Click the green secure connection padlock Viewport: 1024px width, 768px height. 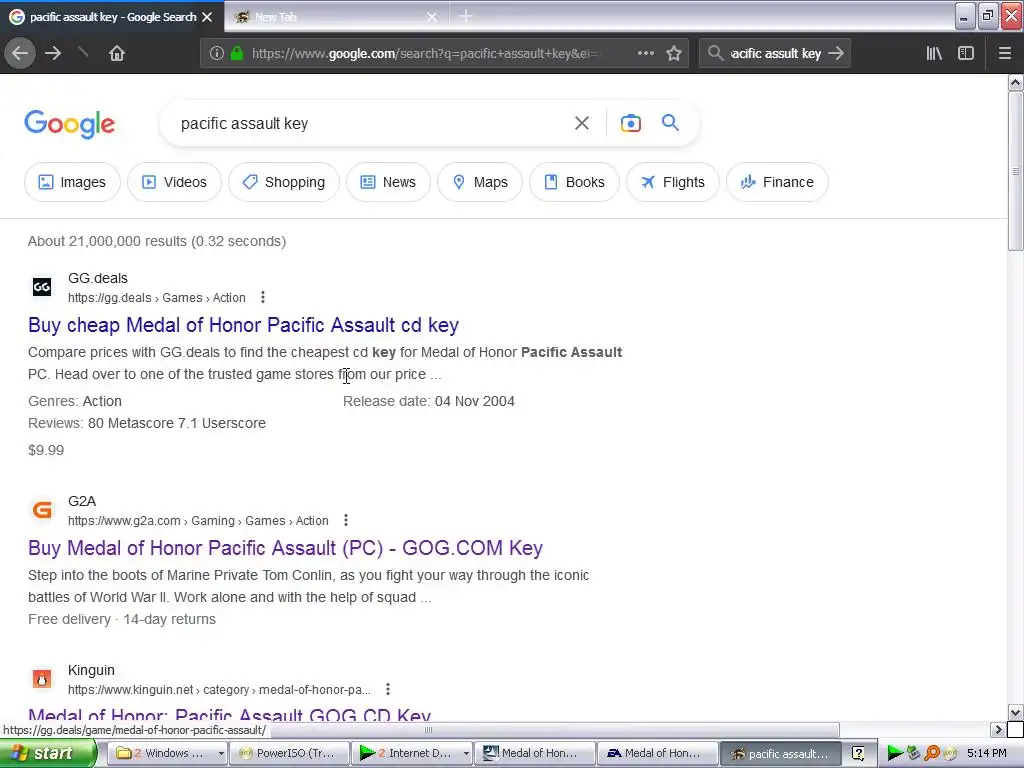click(237, 54)
